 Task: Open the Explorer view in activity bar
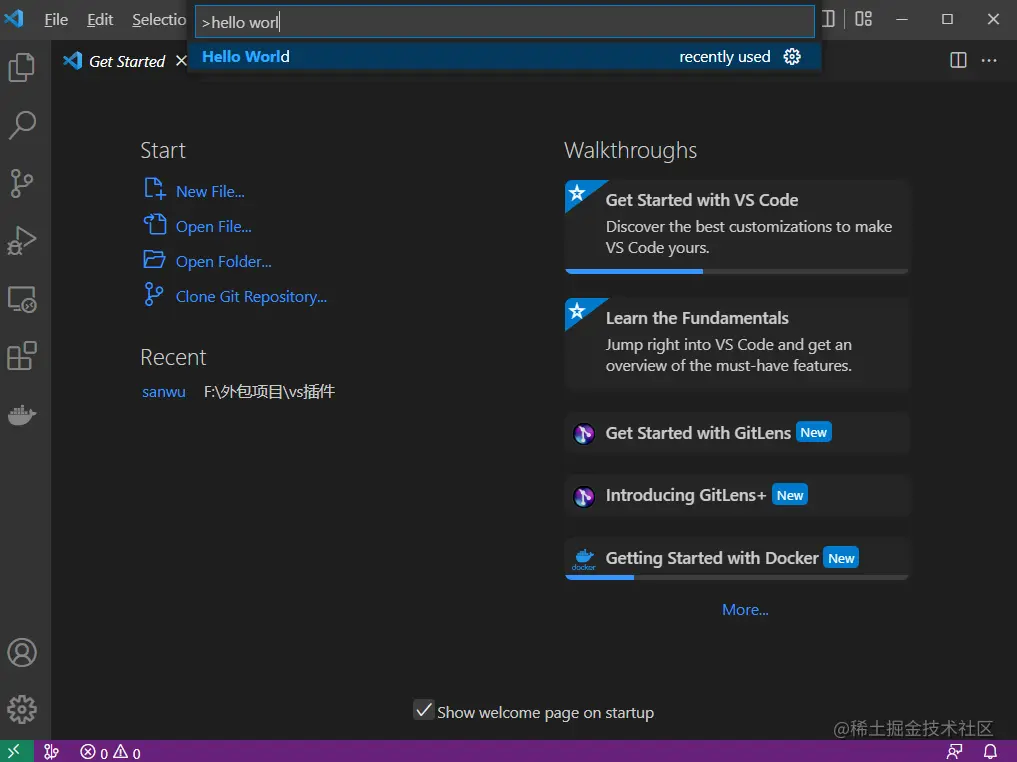click(x=22, y=67)
